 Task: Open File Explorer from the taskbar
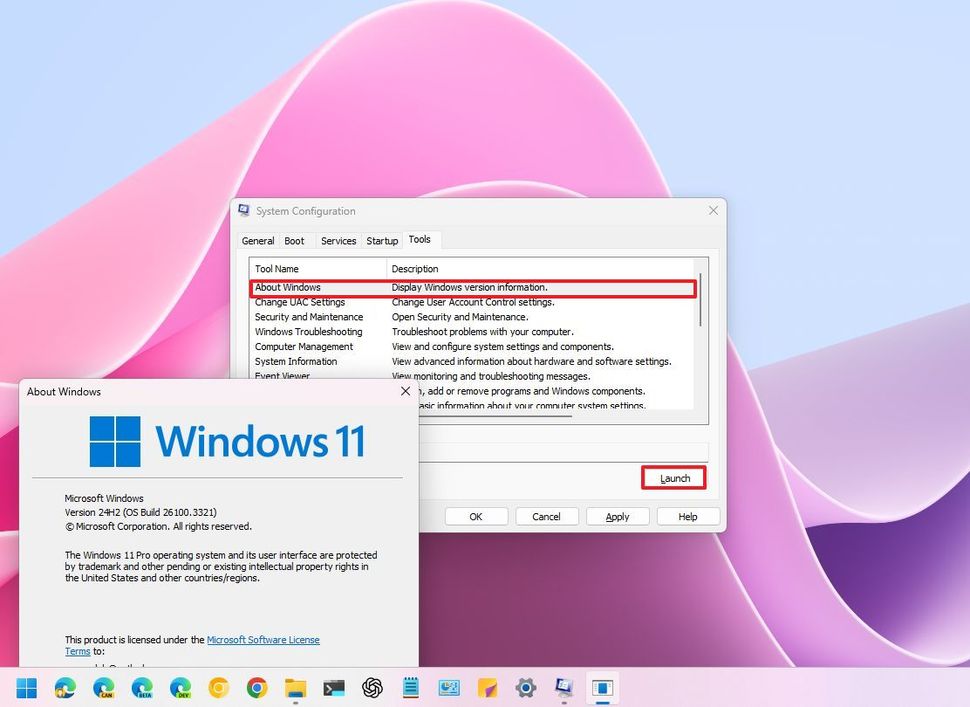pos(295,689)
